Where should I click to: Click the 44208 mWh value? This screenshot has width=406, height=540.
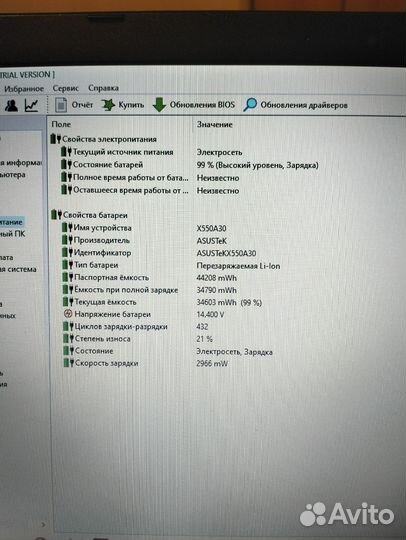pos(217,278)
